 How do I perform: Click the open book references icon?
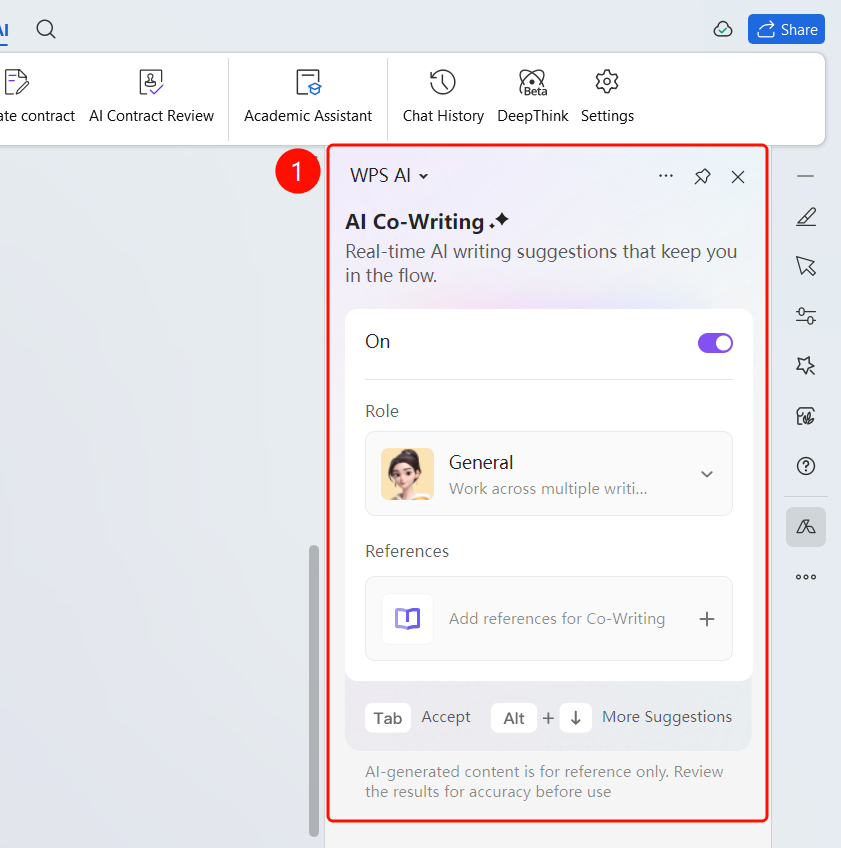(x=407, y=619)
